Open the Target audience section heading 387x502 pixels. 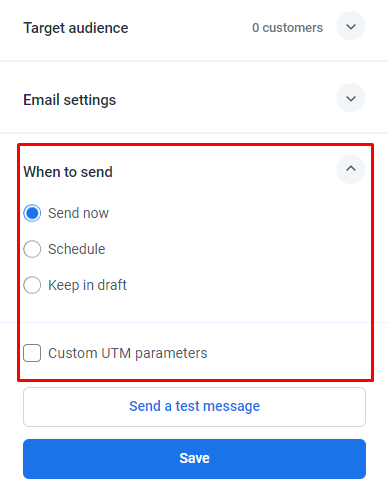(x=76, y=28)
